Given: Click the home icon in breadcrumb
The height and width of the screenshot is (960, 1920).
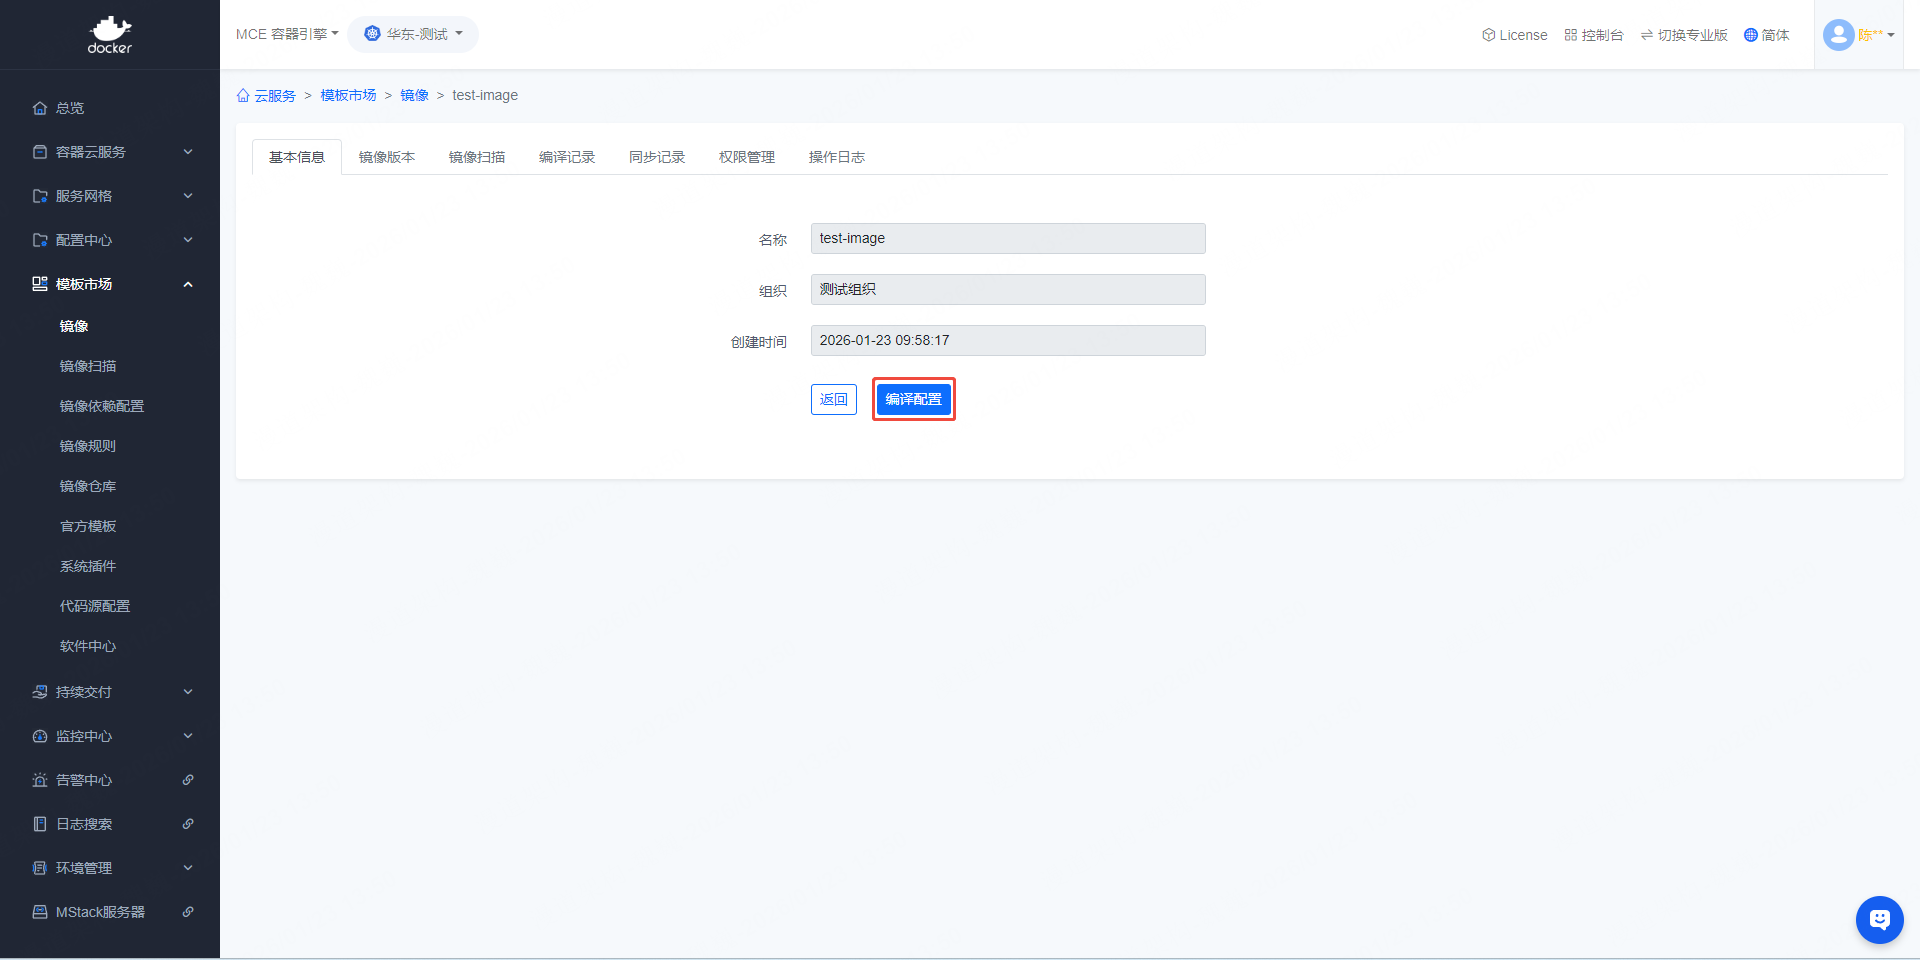Looking at the screenshot, I should click(x=243, y=96).
